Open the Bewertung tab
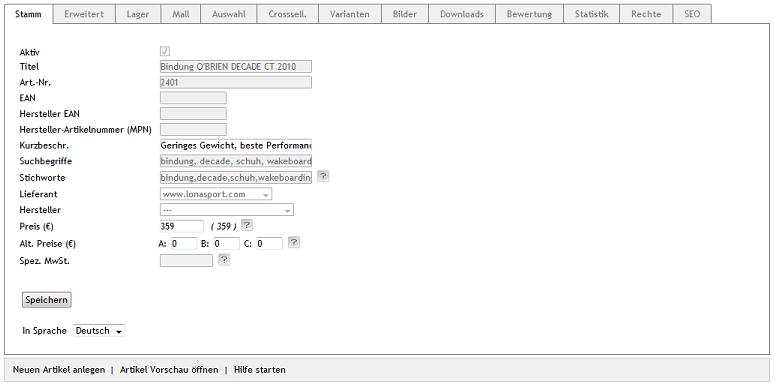The width and height of the screenshot is (775, 386). 529,14
